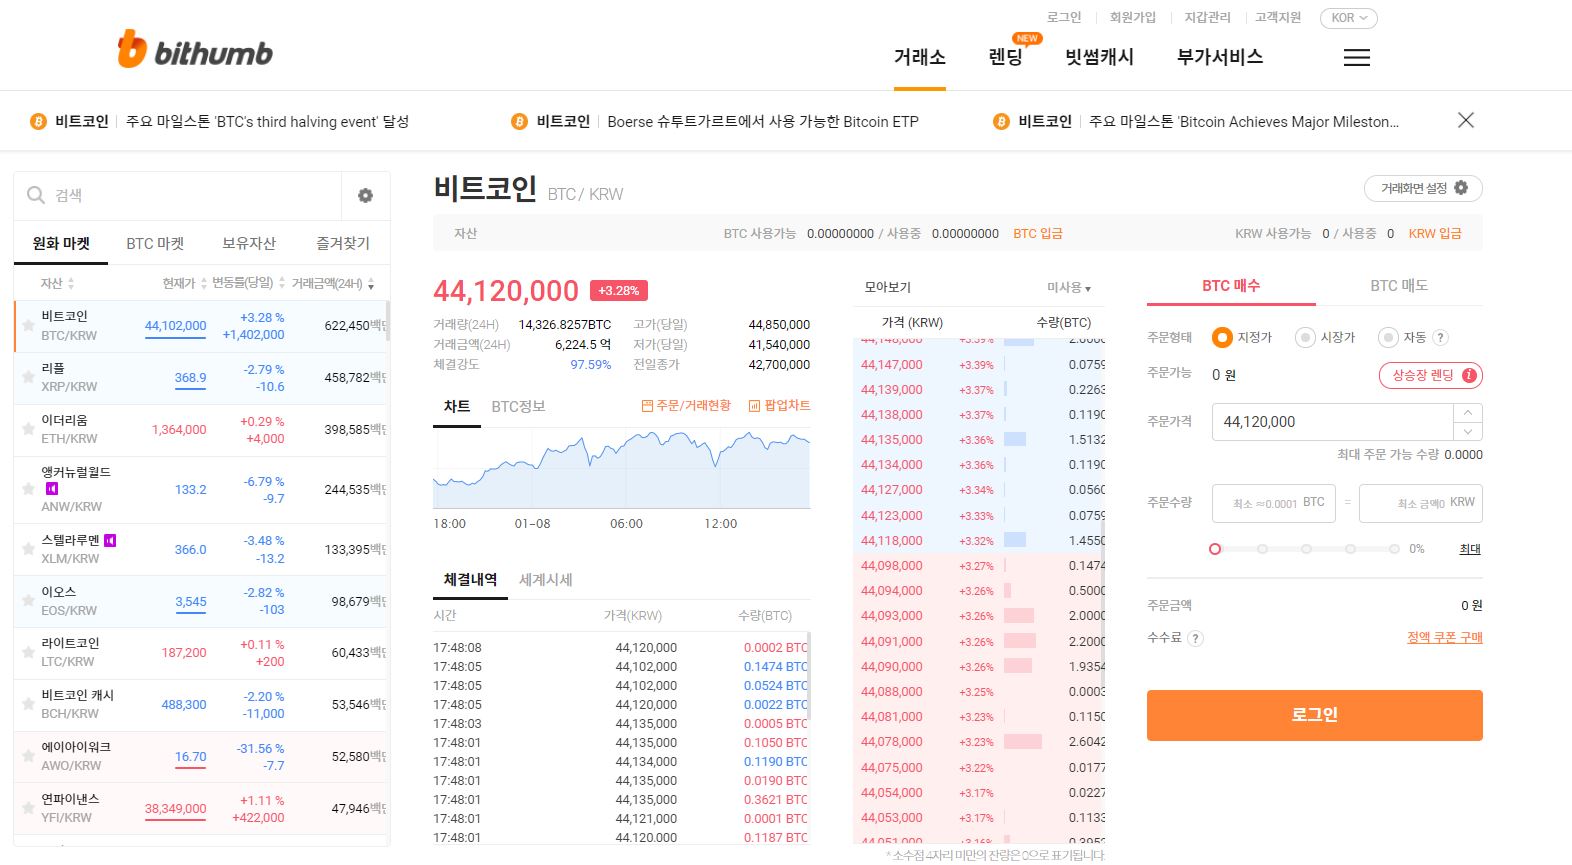Screen dimensions: 1572x865
Task: Click BTC 입금 link
Action: click(1038, 233)
